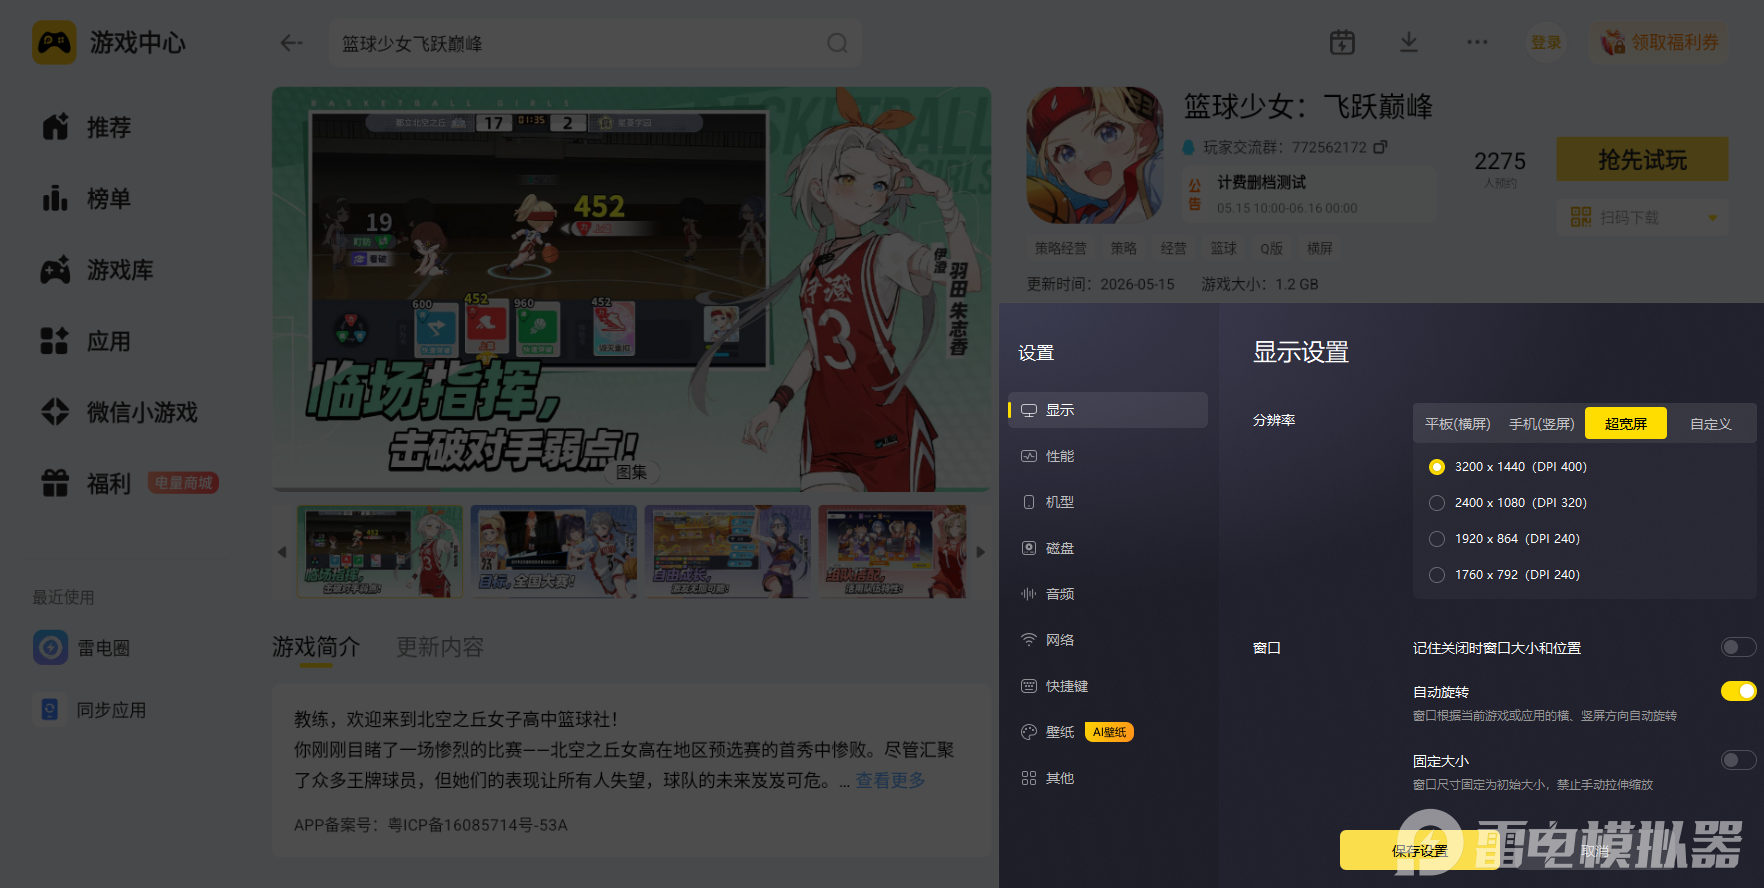Click the 抢先试玩 button

pos(1642,159)
